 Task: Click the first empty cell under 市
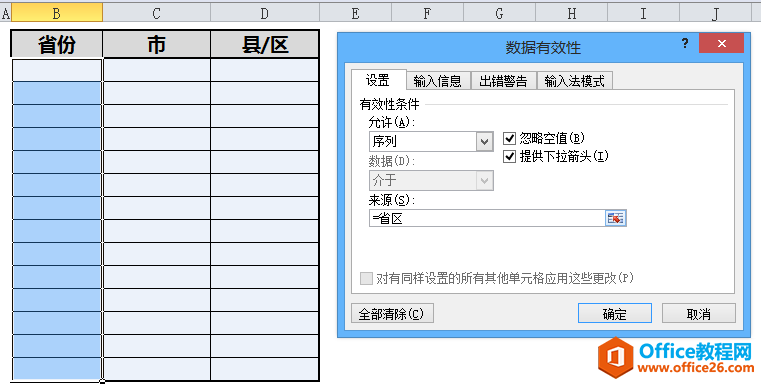click(x=156, y=70)
